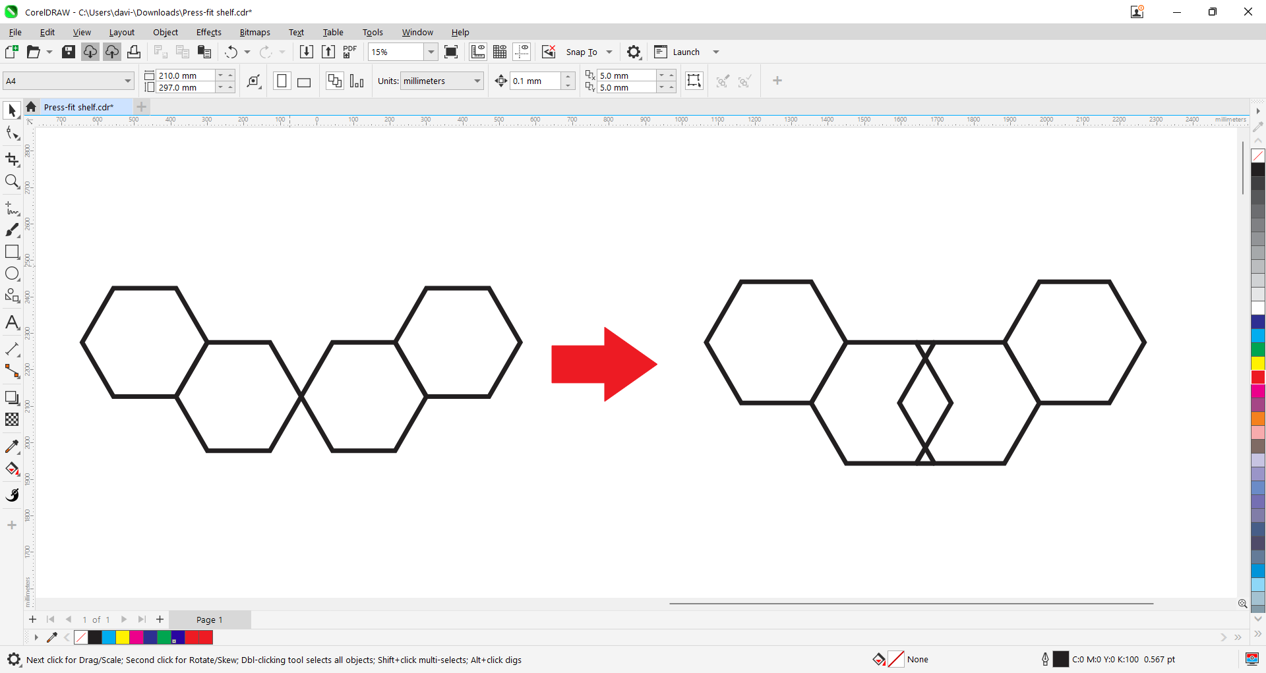Expand color palette with bottom chevrons
This screenshot has width=1266, height=673.
(1258, 633)
